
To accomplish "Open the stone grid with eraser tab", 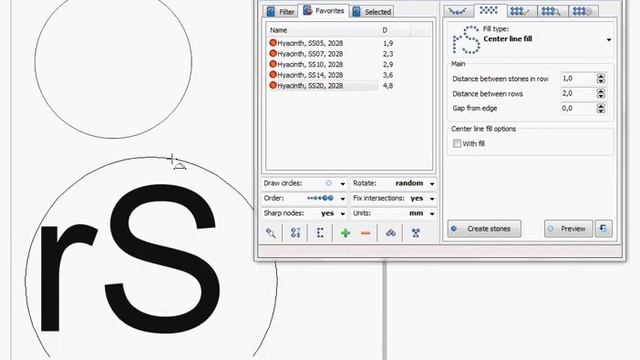I will click(583, 11).
